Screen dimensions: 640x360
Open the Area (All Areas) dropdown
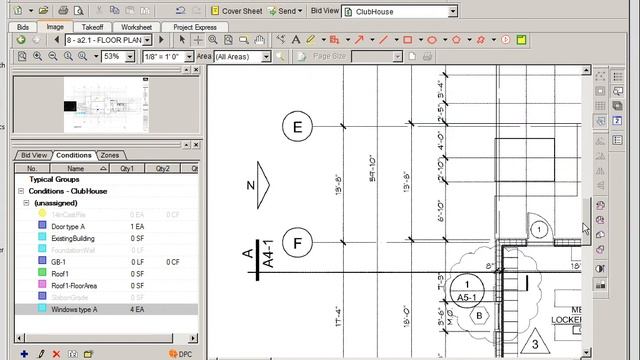pos(266,56)
